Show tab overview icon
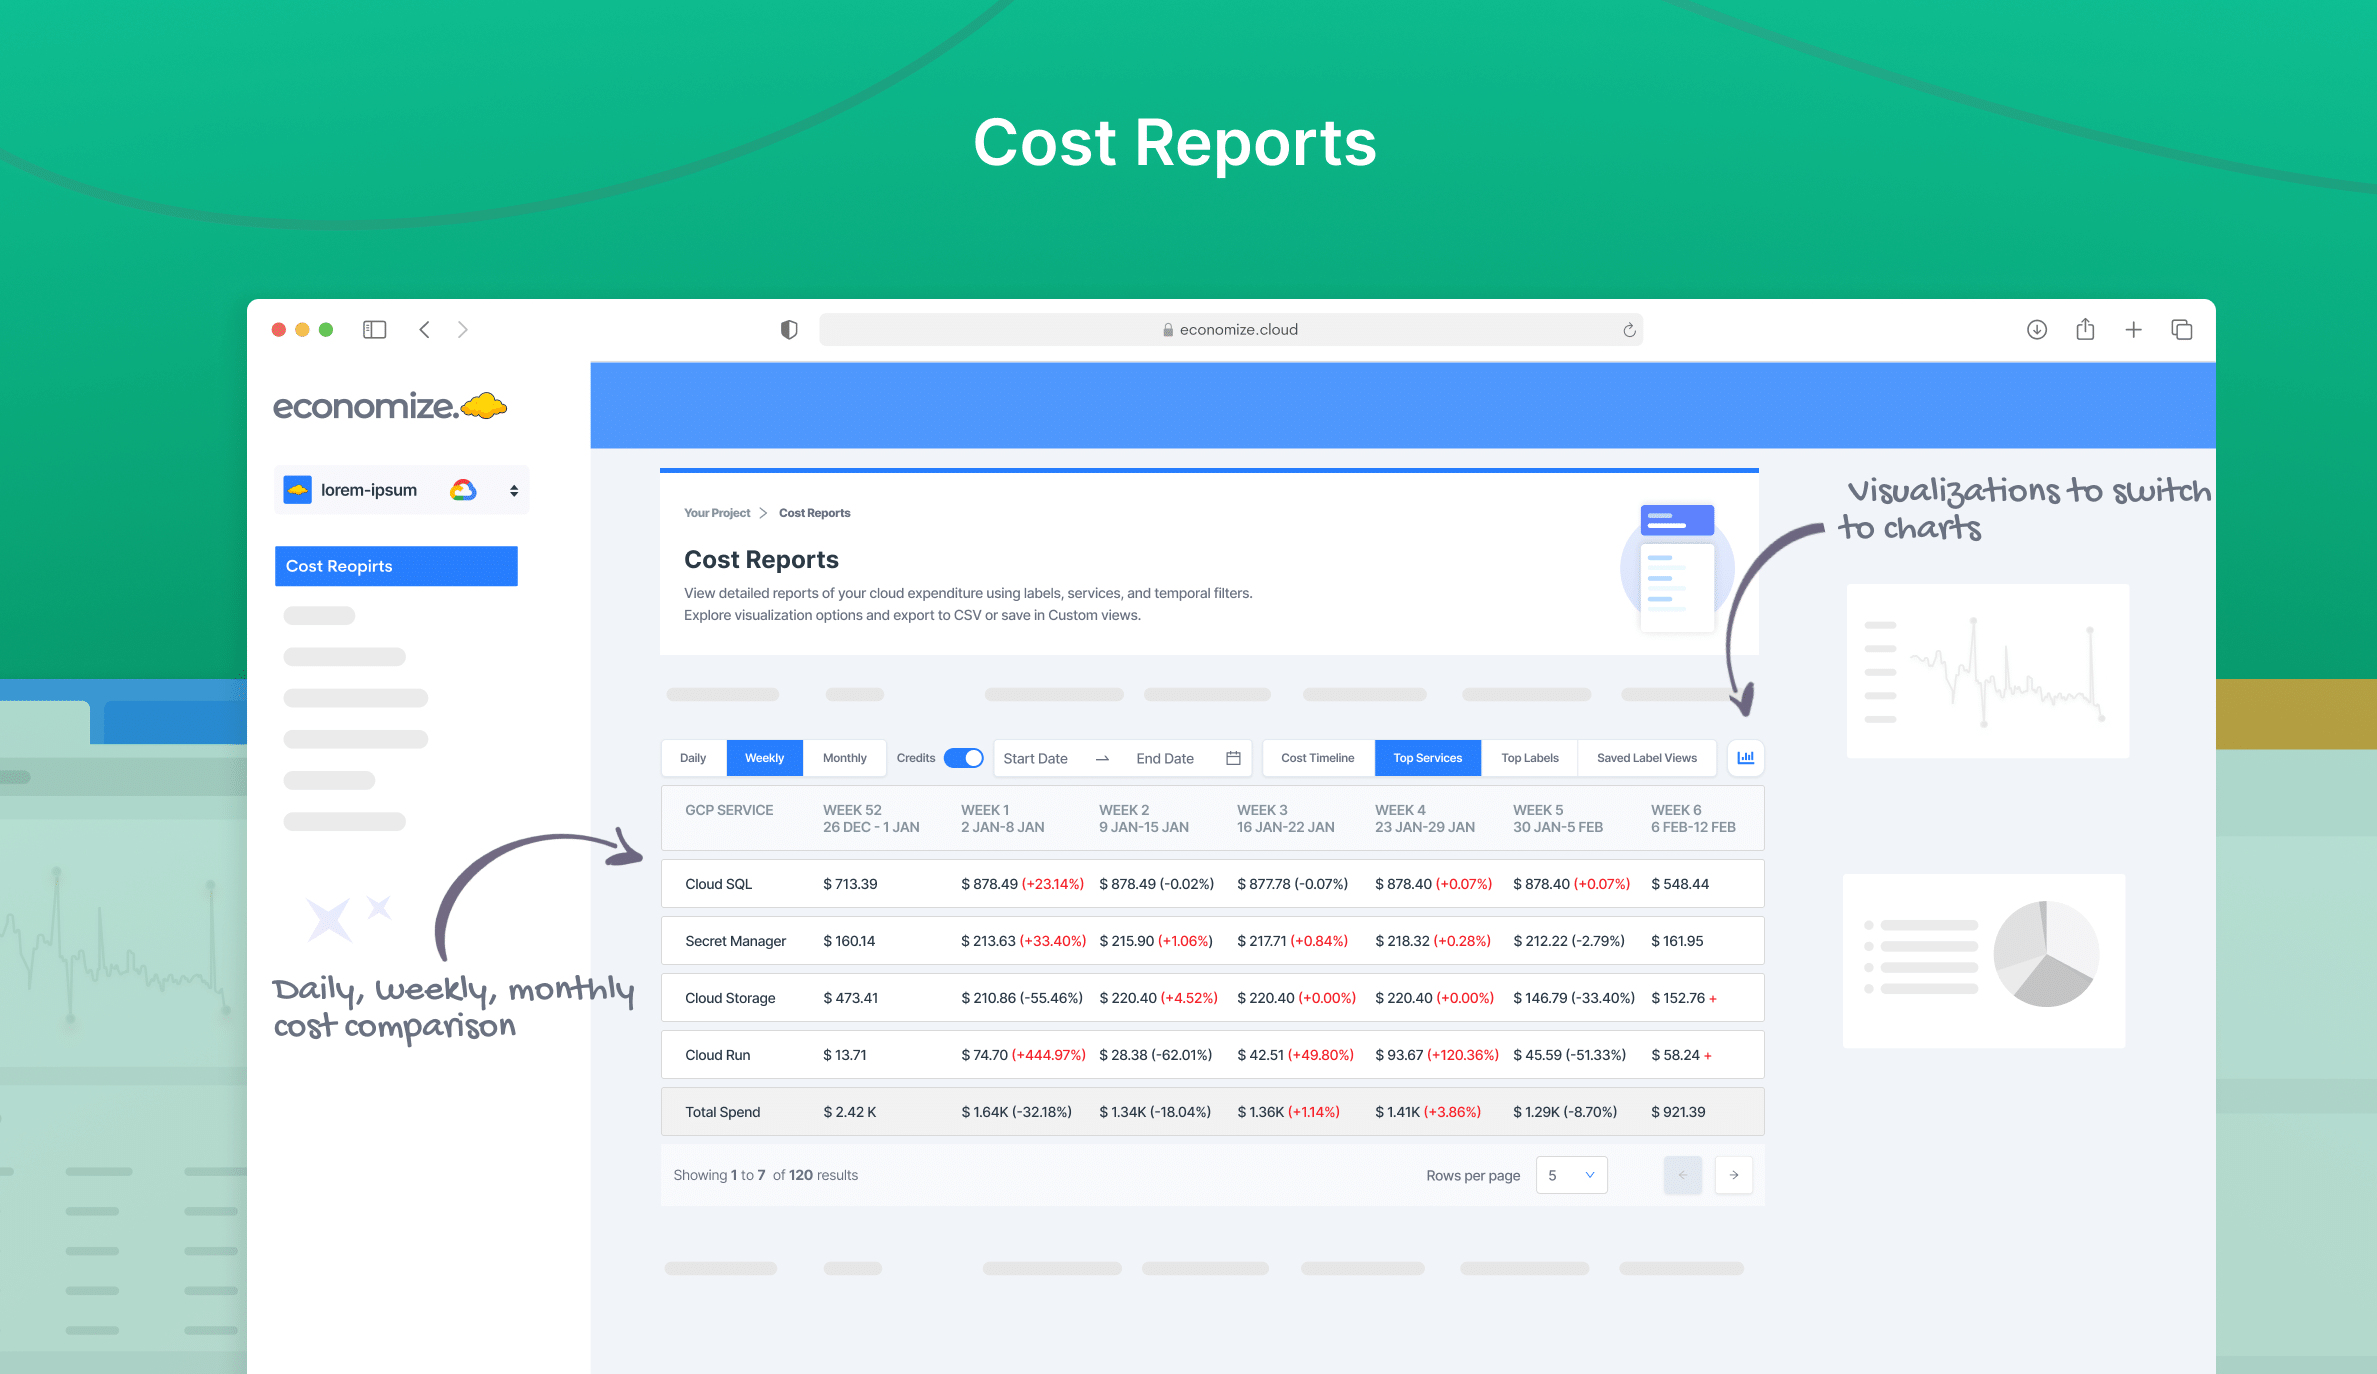 pos(2182,330)
